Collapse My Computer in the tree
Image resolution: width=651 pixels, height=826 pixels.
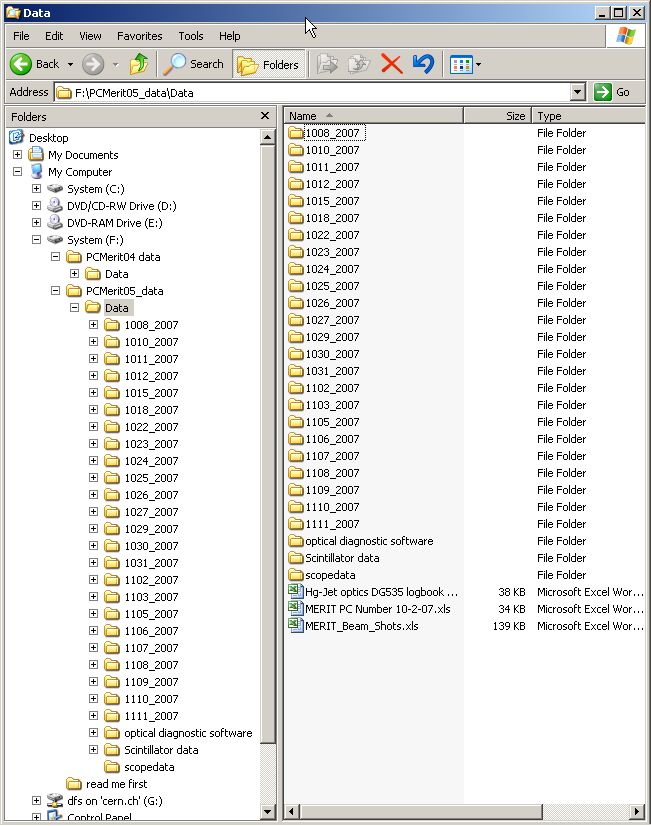click(x=17, y=171)
